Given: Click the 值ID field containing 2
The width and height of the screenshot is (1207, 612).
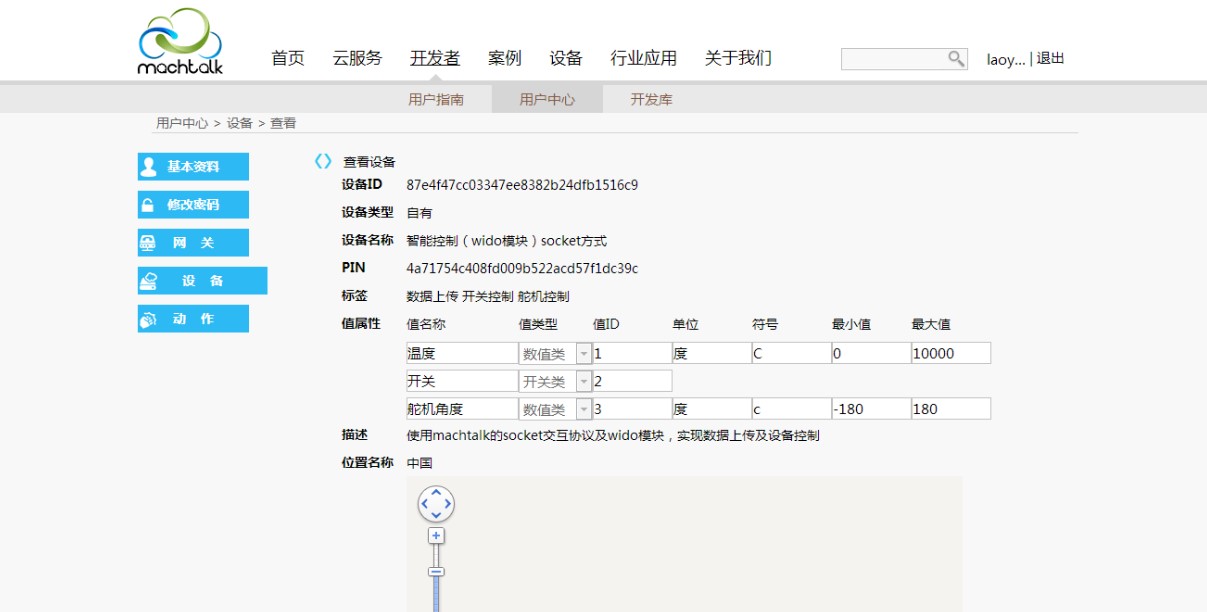Looking at the screenshot, I should click(x=632, y=381).
